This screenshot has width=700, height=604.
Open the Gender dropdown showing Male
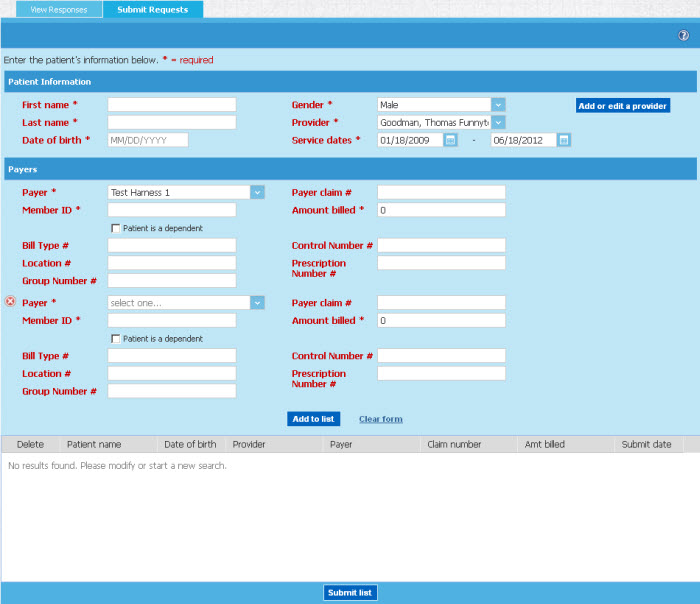click(441, 104)
